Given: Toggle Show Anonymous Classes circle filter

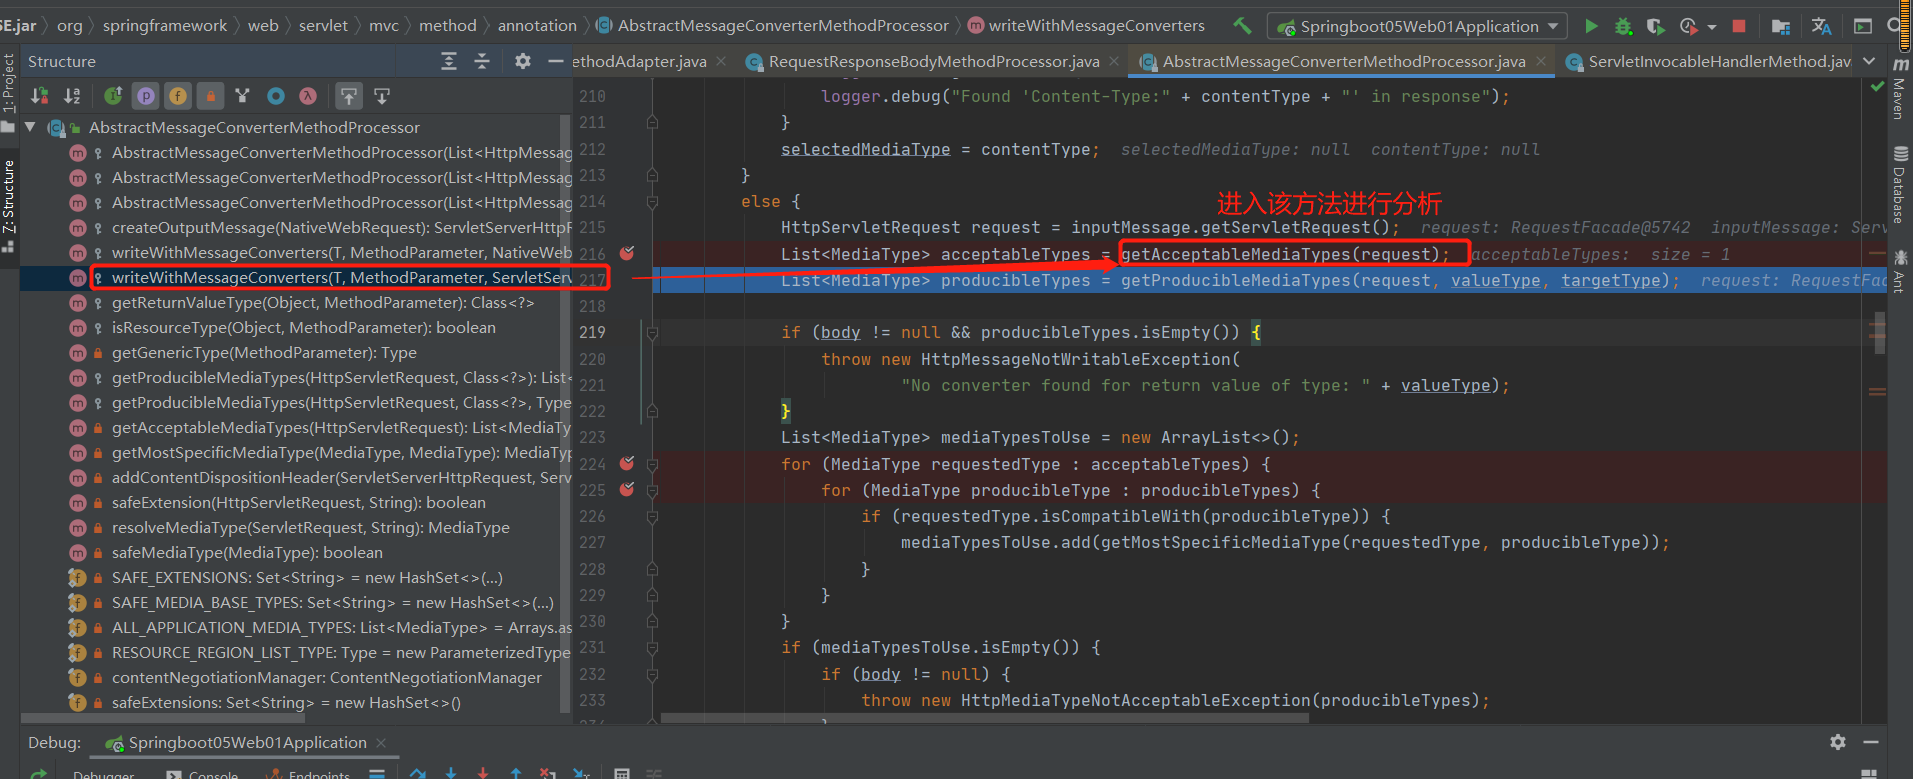Looking at the screenshot, I should tap(276, 96).
